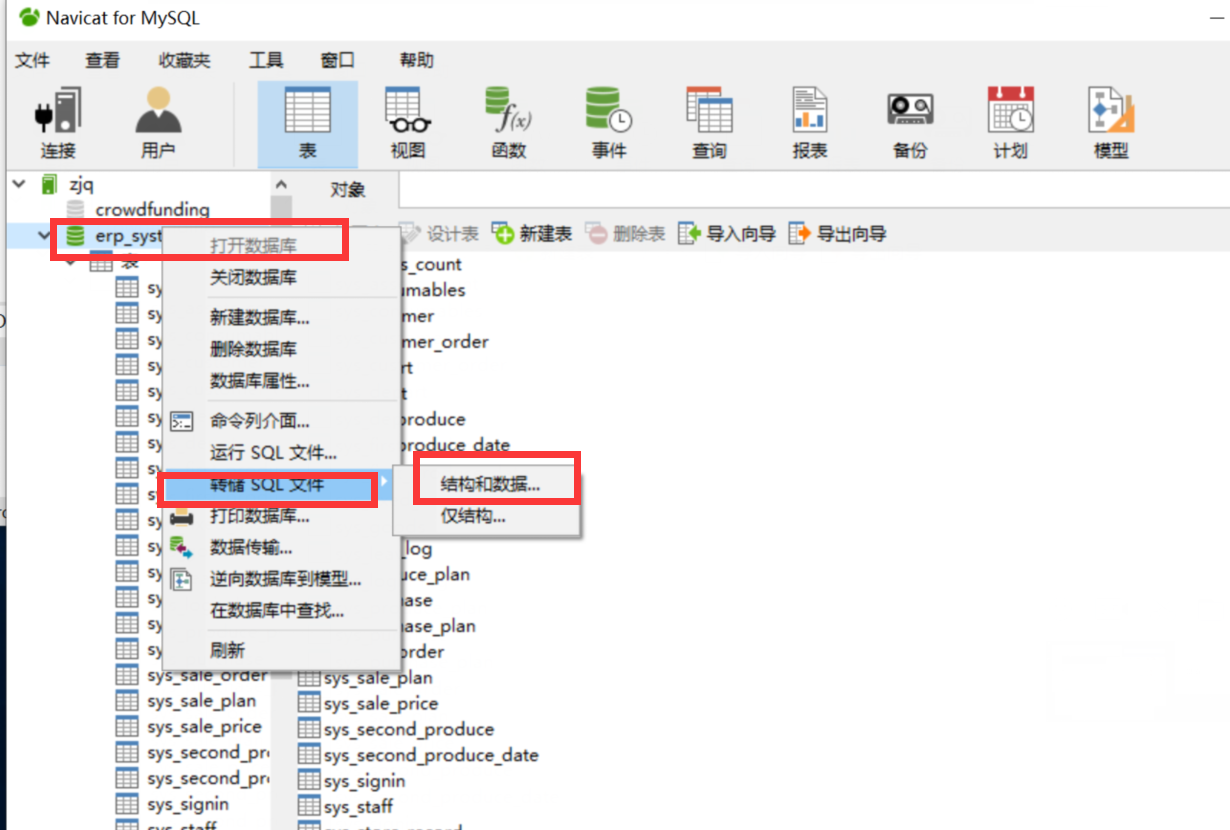Select sys_second_produce_date in the object list
The height and width of the screenshot is (830, 1230).
431,756
